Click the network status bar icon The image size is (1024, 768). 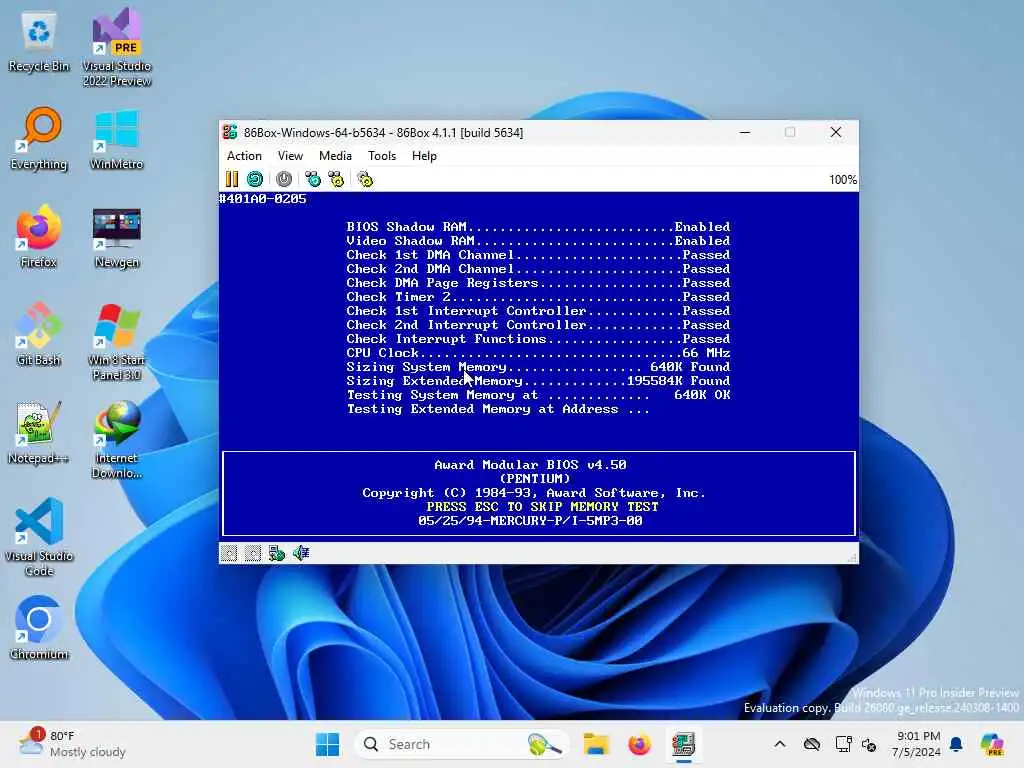[x=277, y=554]
